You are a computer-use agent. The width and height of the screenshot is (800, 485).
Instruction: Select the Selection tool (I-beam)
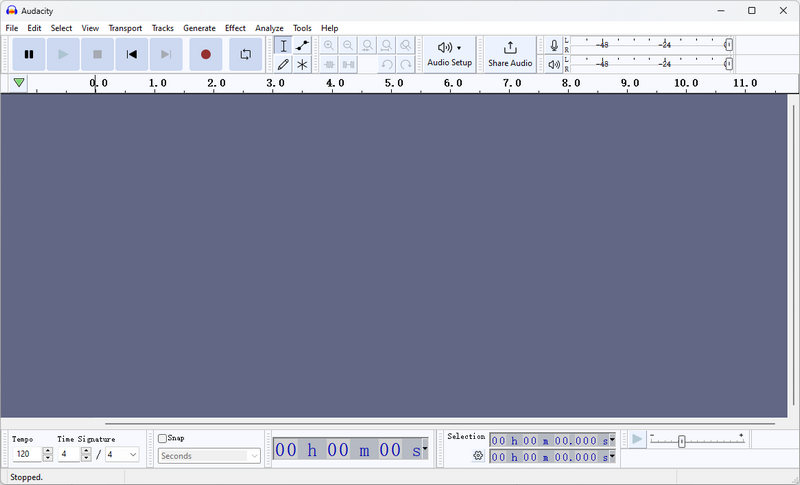tap(283, 45)
